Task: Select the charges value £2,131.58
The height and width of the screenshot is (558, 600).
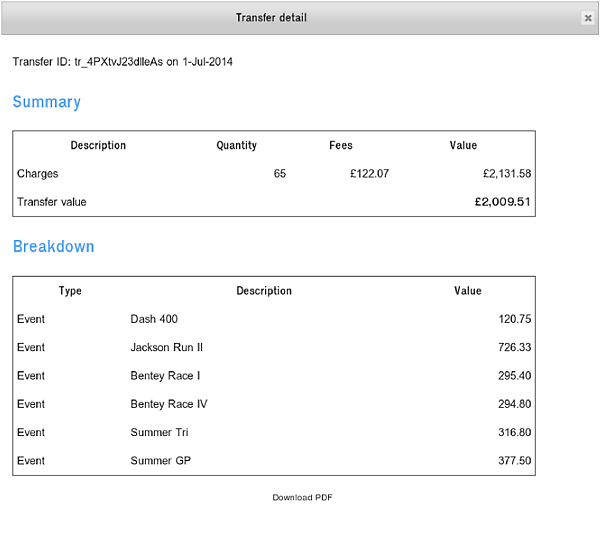Action: [x=507, y=173]
